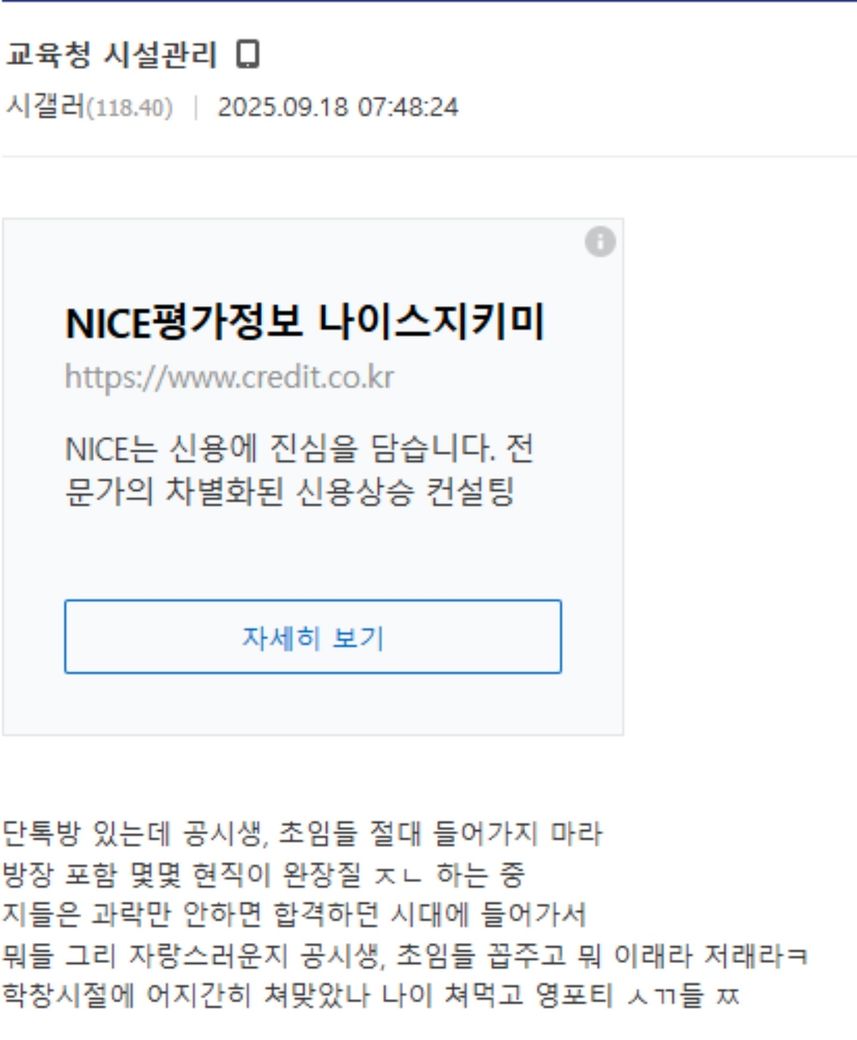
Task: Click the author name 시갤러
Action: click(x=45, y=106)
